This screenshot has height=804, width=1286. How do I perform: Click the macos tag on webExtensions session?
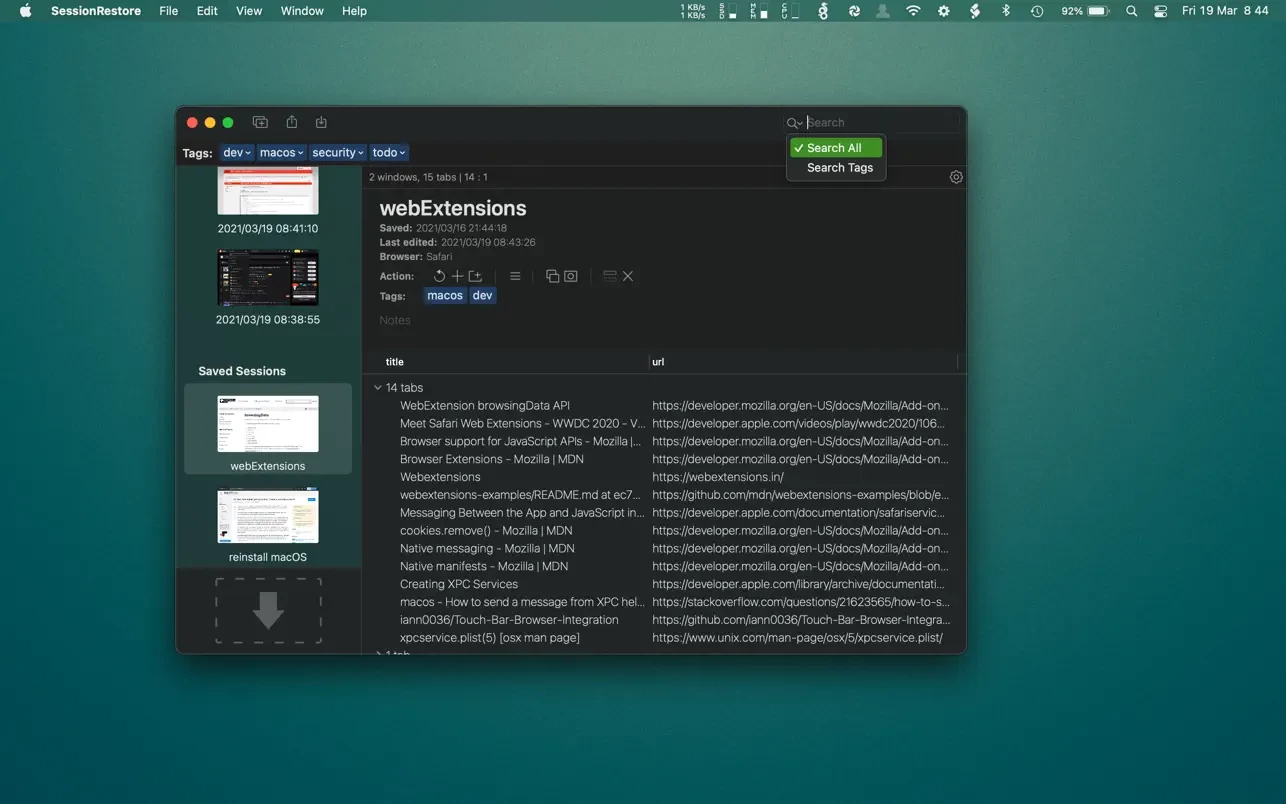coord(445,296)
